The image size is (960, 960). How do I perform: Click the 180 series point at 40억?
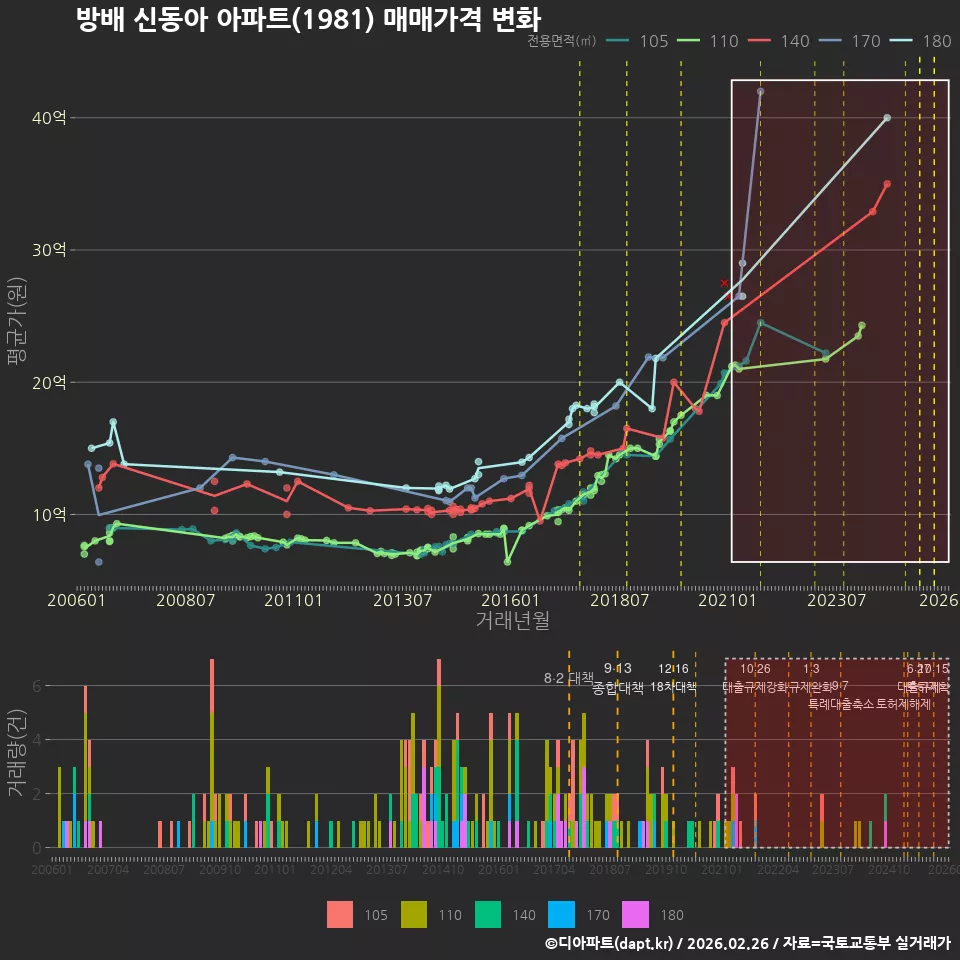point(887,118)
